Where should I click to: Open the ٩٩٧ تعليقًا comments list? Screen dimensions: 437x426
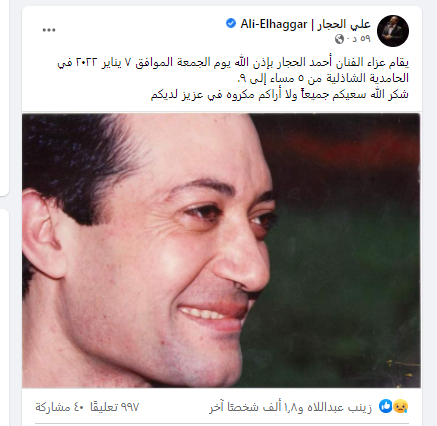[x=114, y=407]
